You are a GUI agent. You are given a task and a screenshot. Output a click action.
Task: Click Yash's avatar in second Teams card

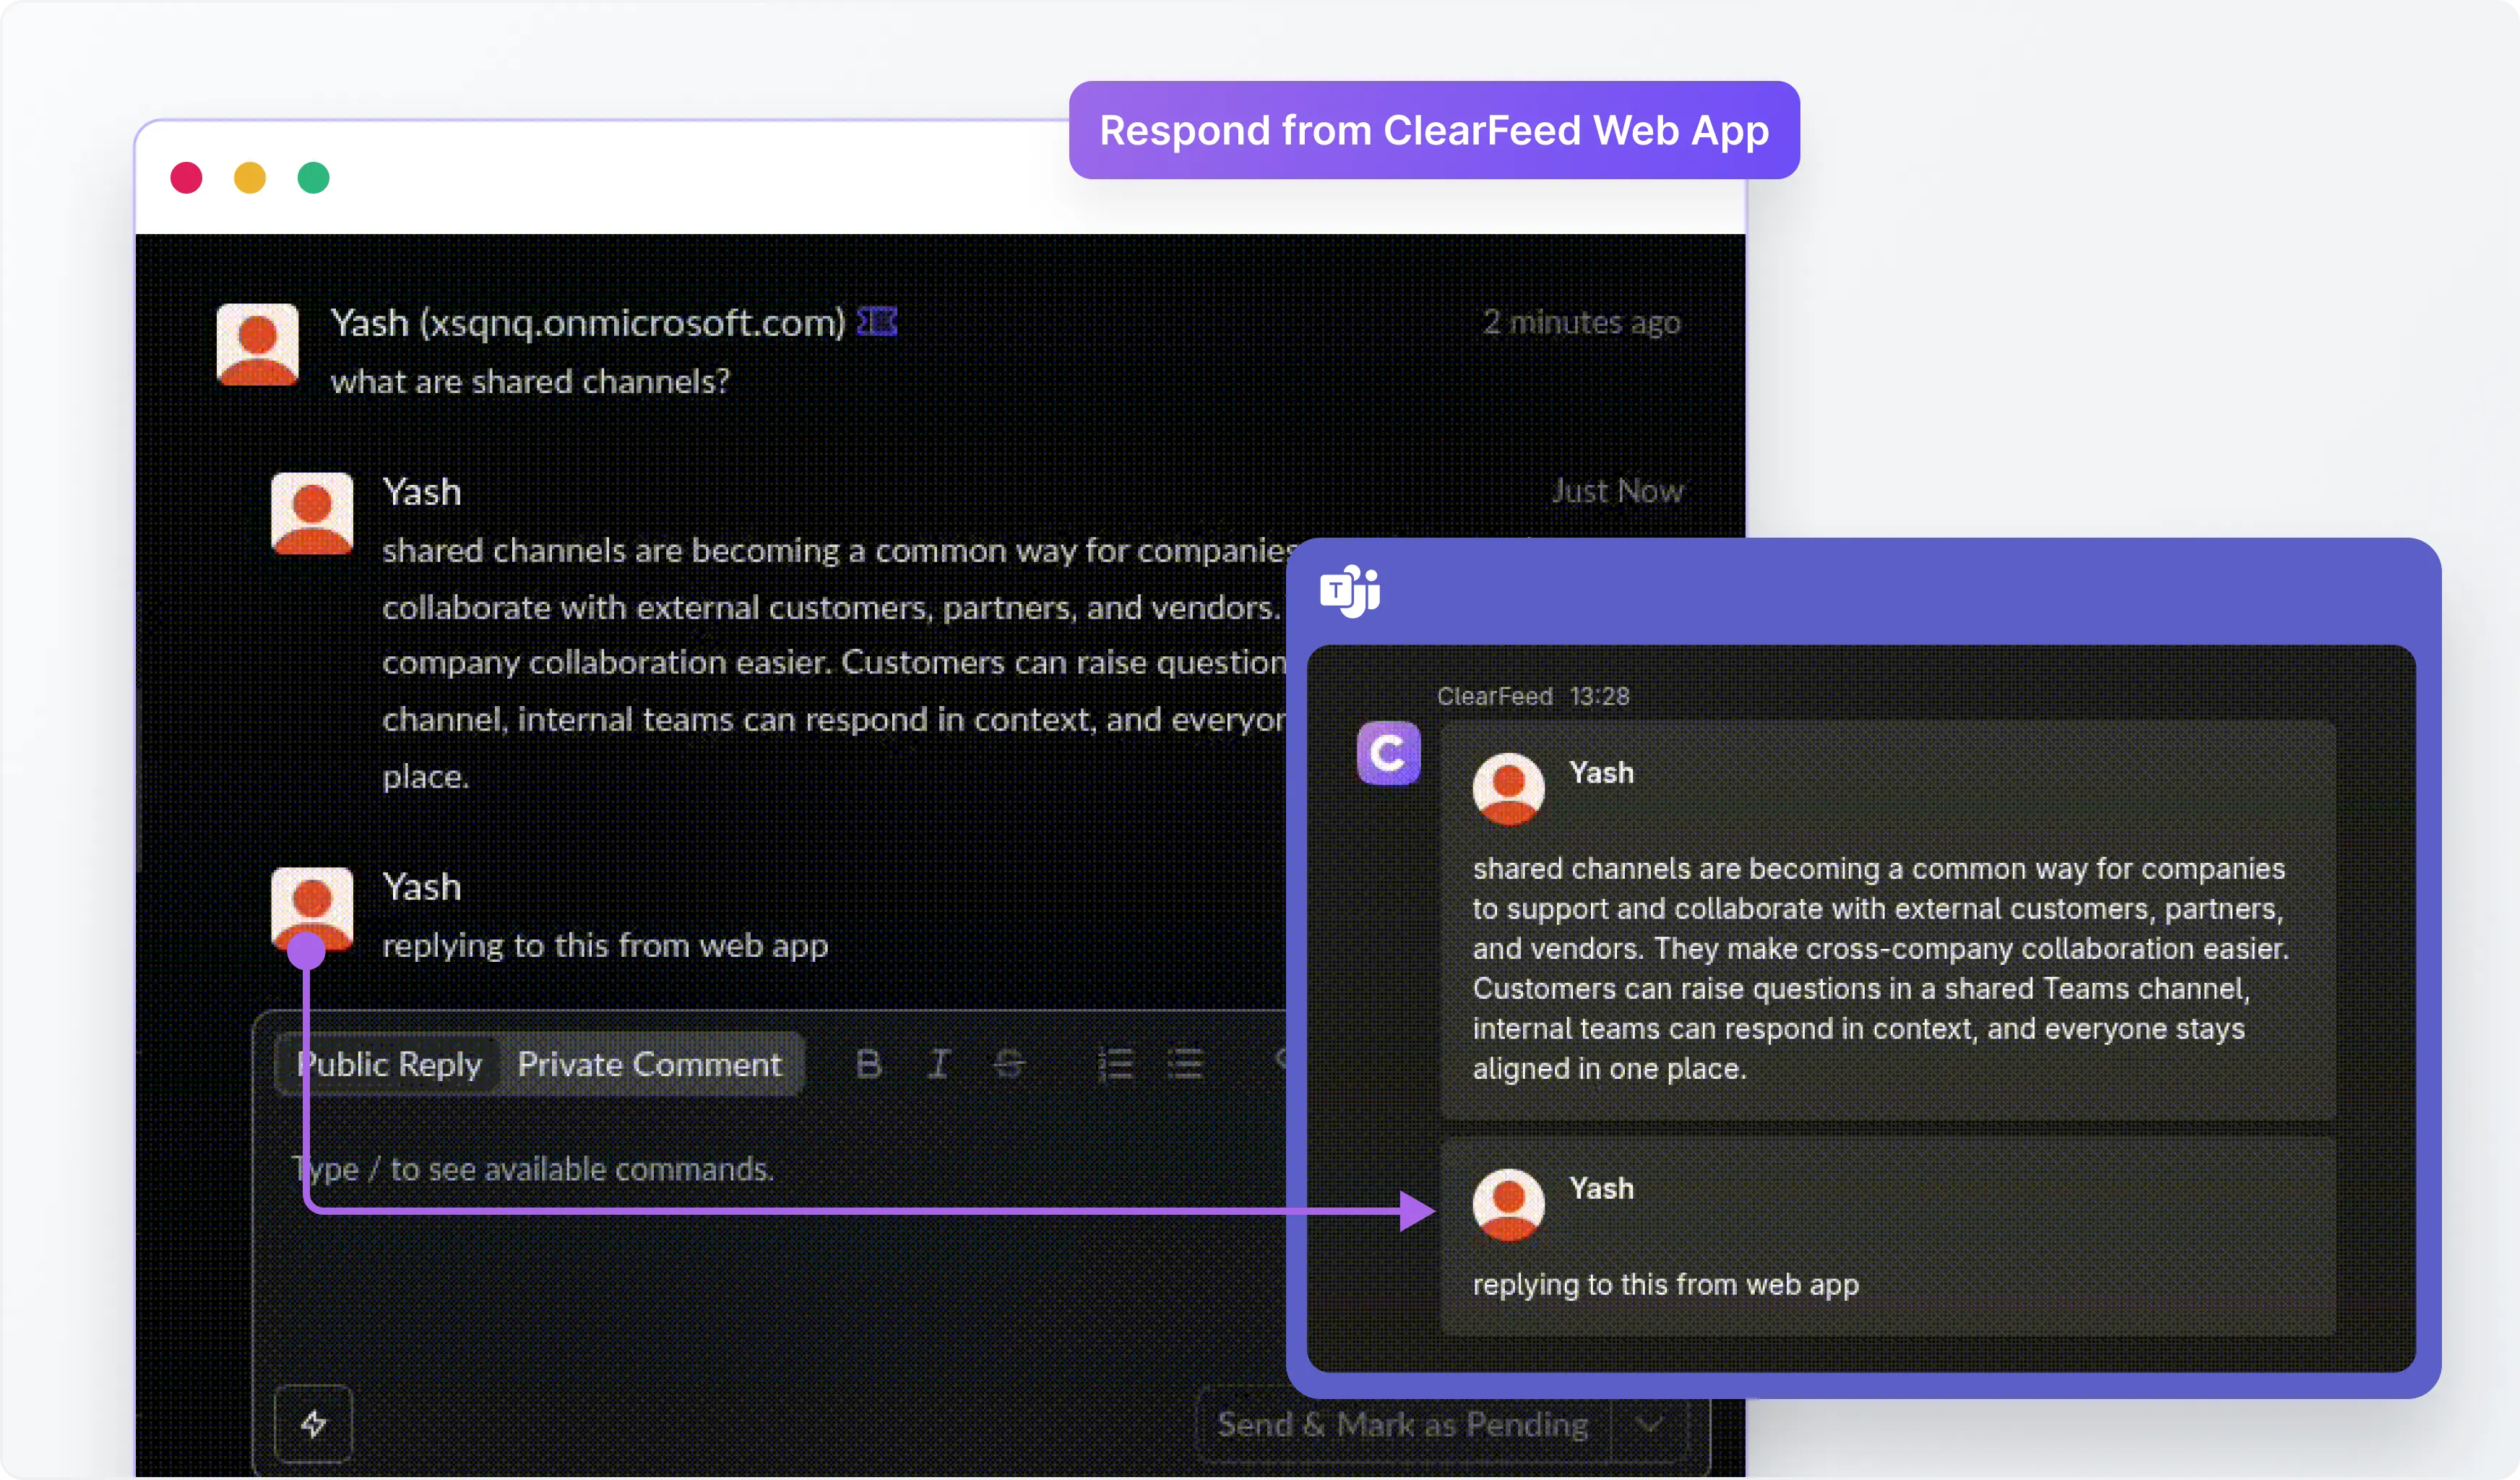click(x=1509, y=1205)
